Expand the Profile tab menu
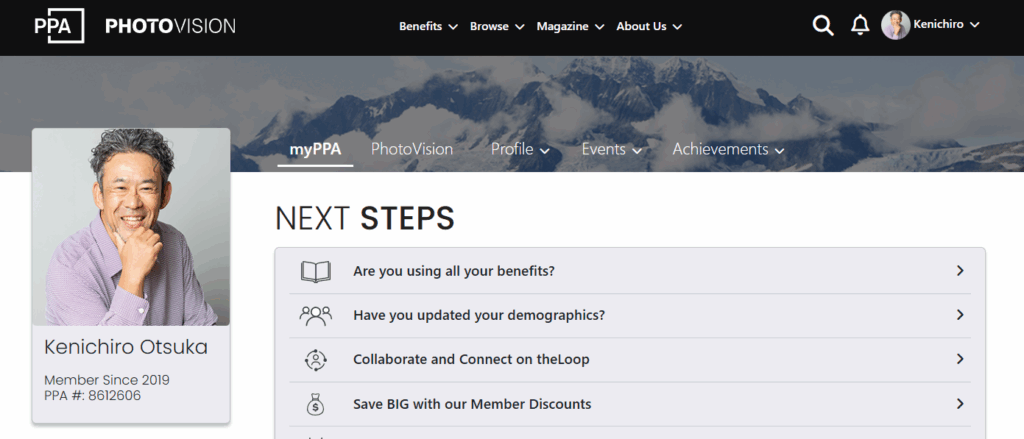1024x439 pixels. click(520, 149)
